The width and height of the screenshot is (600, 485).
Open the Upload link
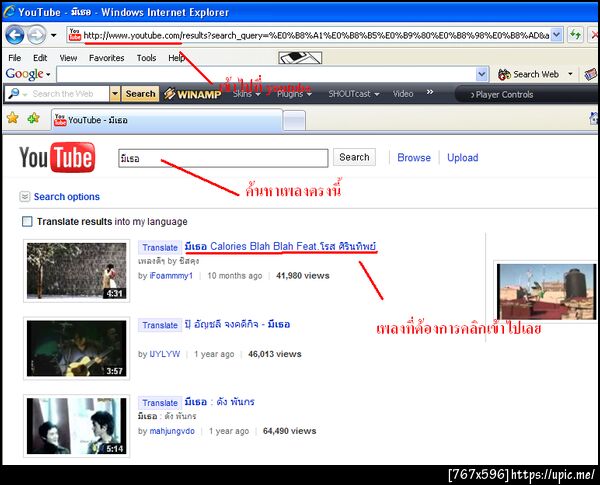click(x=463, y=158)
